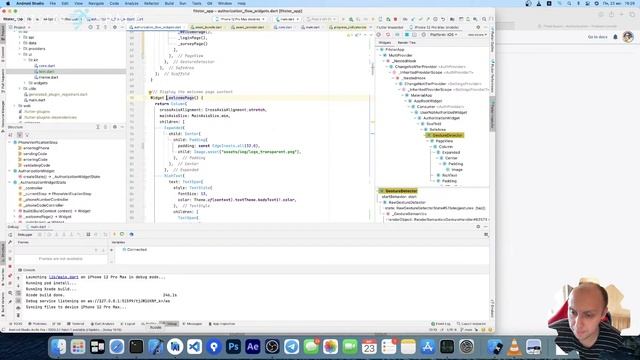Switch to the Debugger tab
This screenshot has height=360, width=640.
pos(25,235)
